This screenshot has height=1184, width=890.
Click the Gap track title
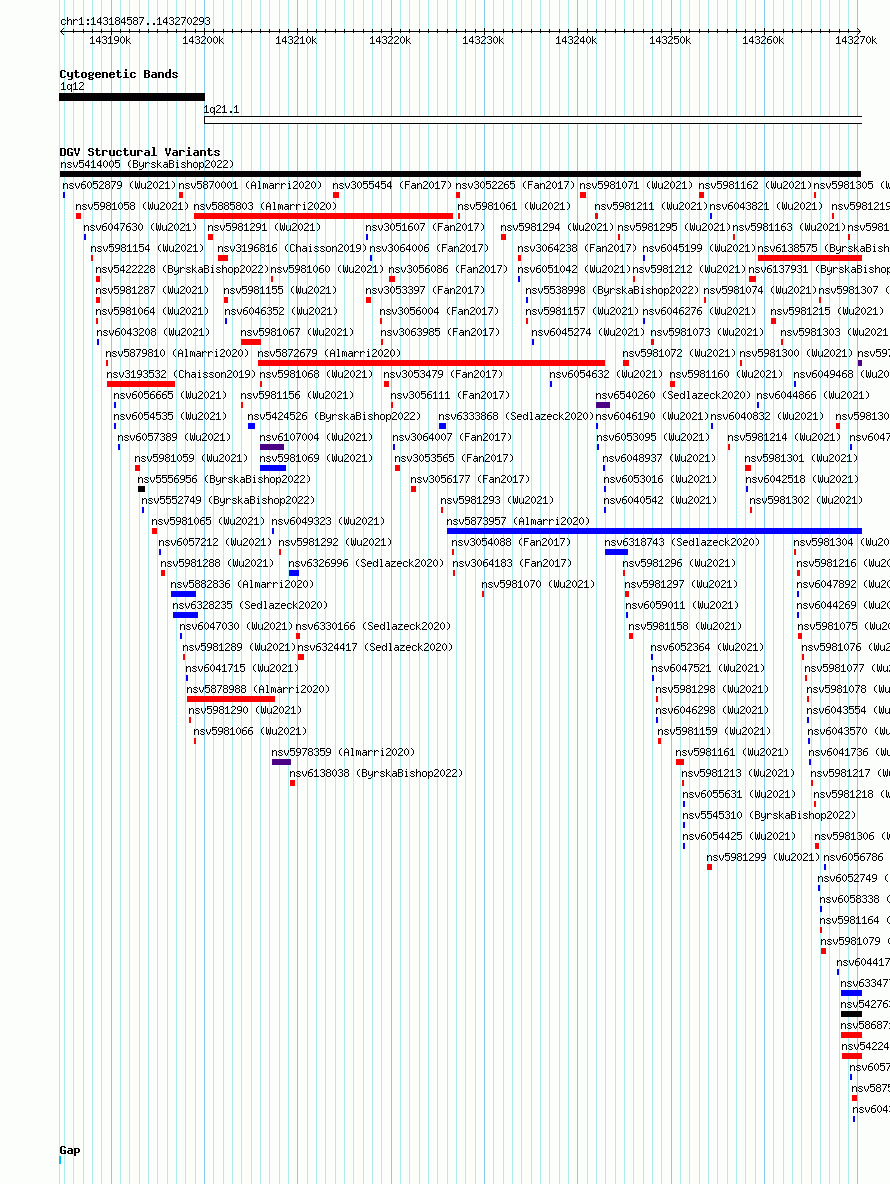70,1150
